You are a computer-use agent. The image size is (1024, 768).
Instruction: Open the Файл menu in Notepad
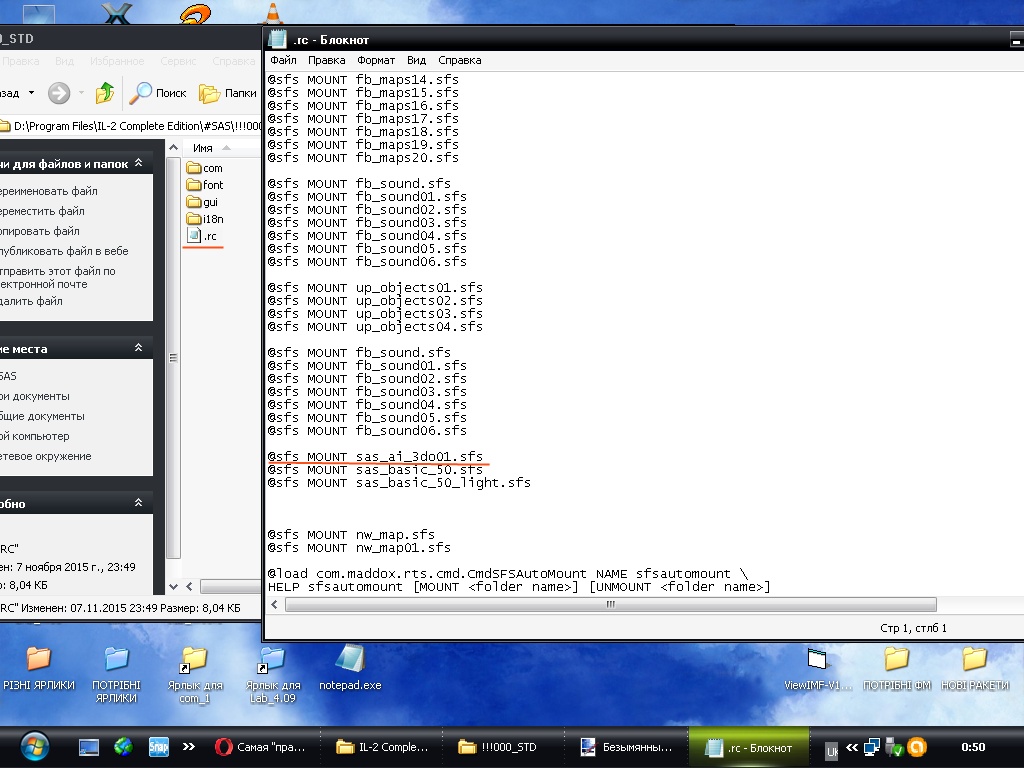(283, 60)
